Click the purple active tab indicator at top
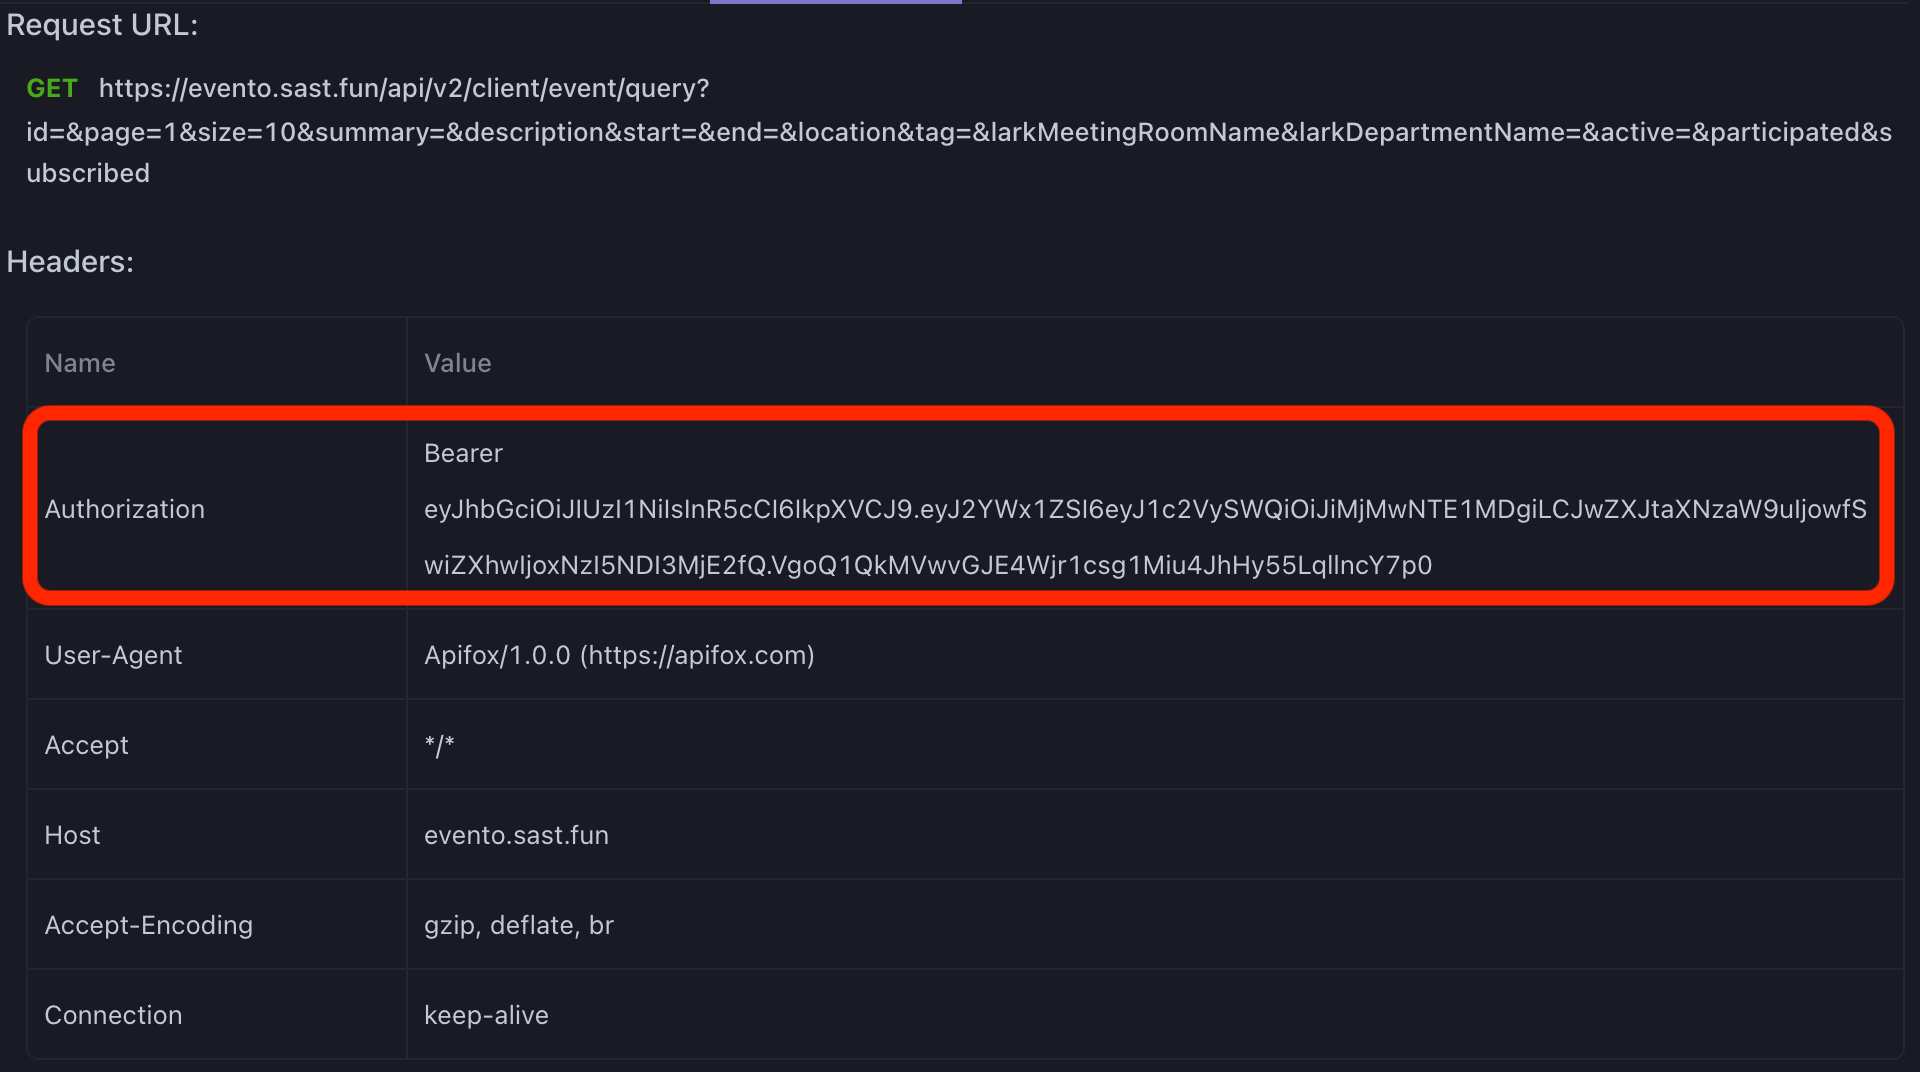 pyautogui.click(x=836, y=2)
